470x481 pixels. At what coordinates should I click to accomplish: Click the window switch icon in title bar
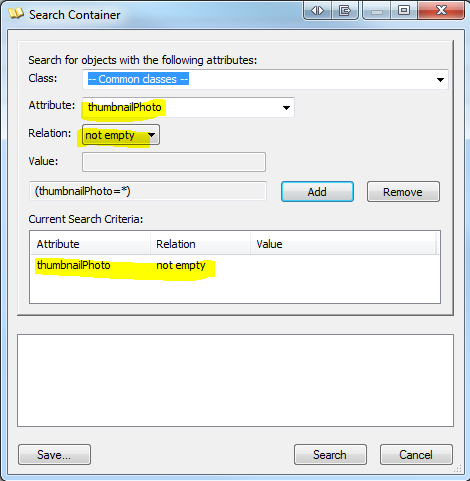tap(345, 11)
